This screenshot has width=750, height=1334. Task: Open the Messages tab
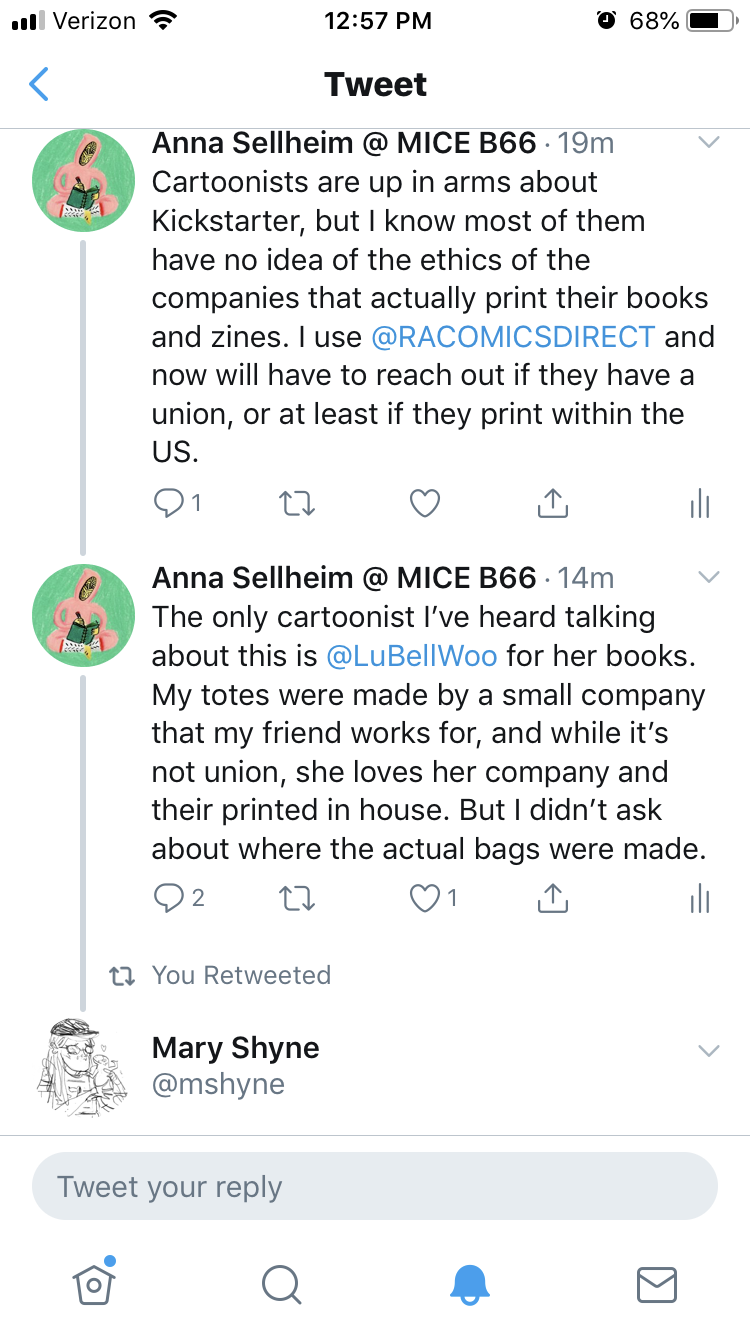pyautogui.click(x=657, y=1284)
